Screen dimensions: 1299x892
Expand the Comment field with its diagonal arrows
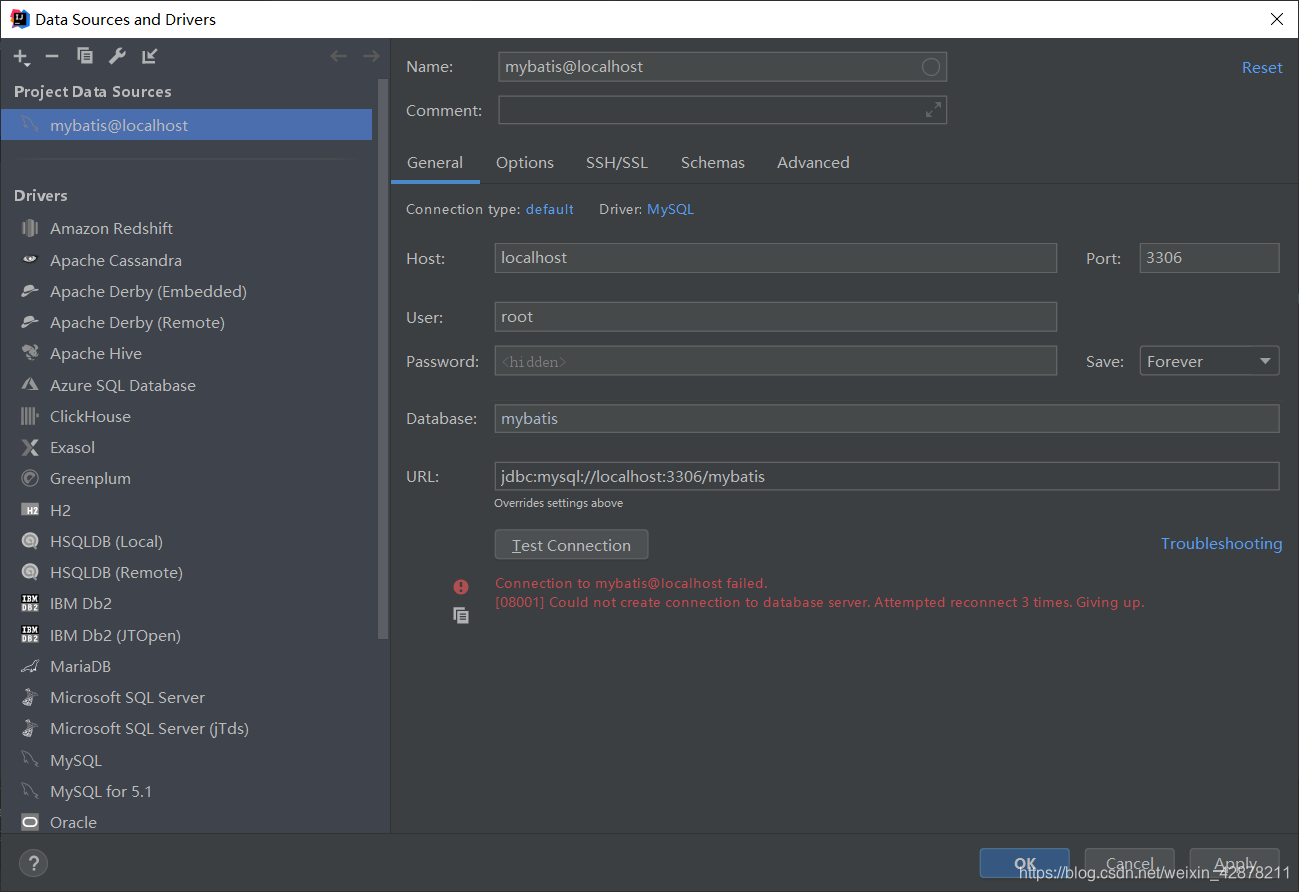932,110
